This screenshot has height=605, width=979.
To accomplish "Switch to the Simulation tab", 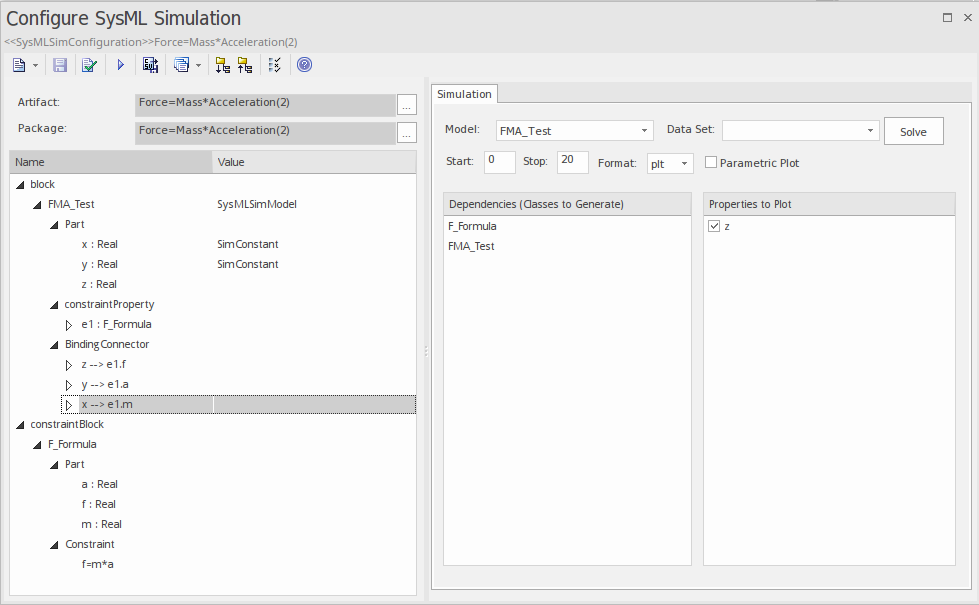I will tap(464, 94).
